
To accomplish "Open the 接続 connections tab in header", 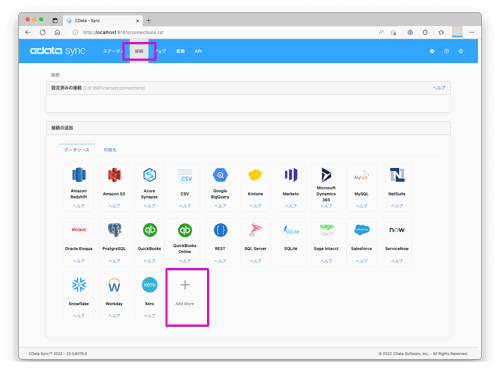I will [x=139, y=51].
